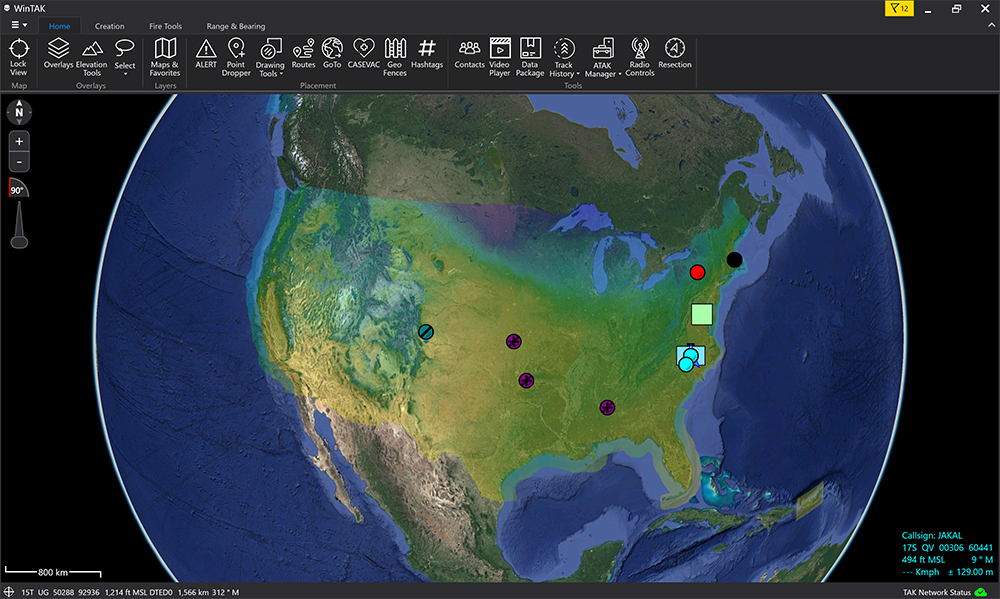Image resolution: width=1000 pixels, height=599 pixels.
Task: Select the Point Dropper tool
Action: coord(236,54)
